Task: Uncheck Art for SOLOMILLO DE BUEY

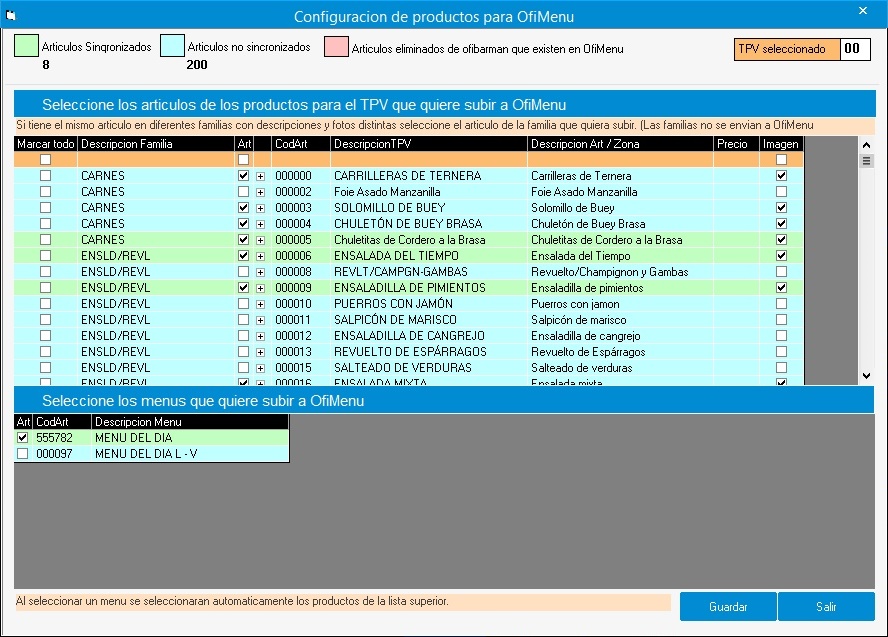Action: (244, 207)
